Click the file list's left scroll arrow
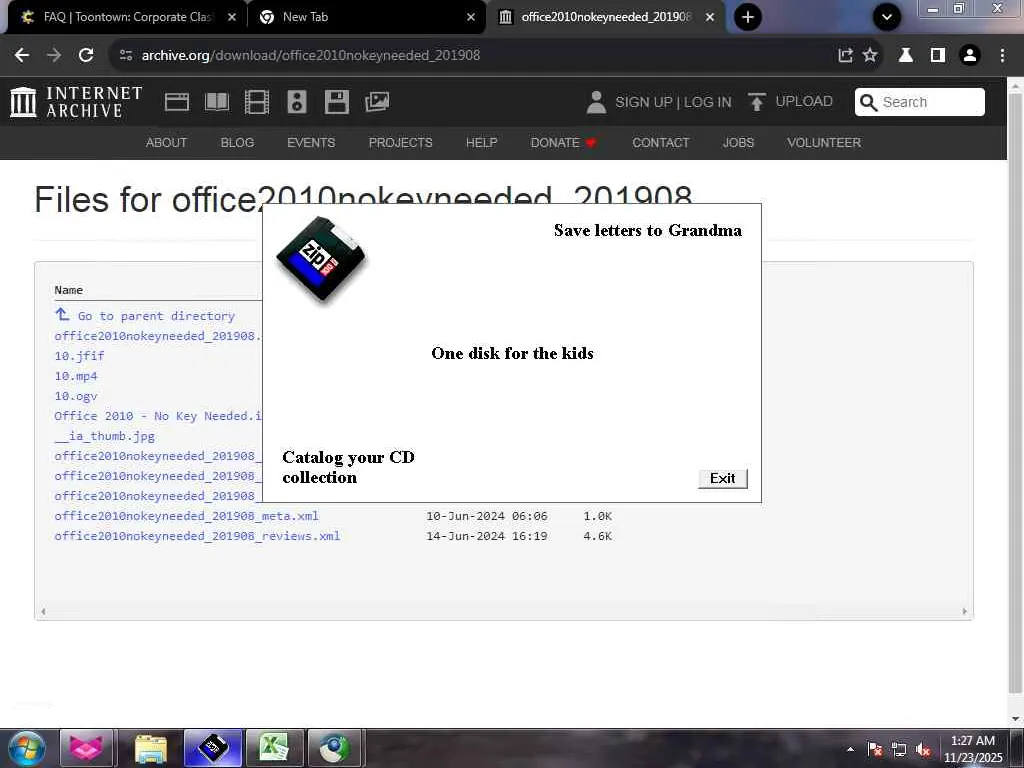 tap(43, 611)
